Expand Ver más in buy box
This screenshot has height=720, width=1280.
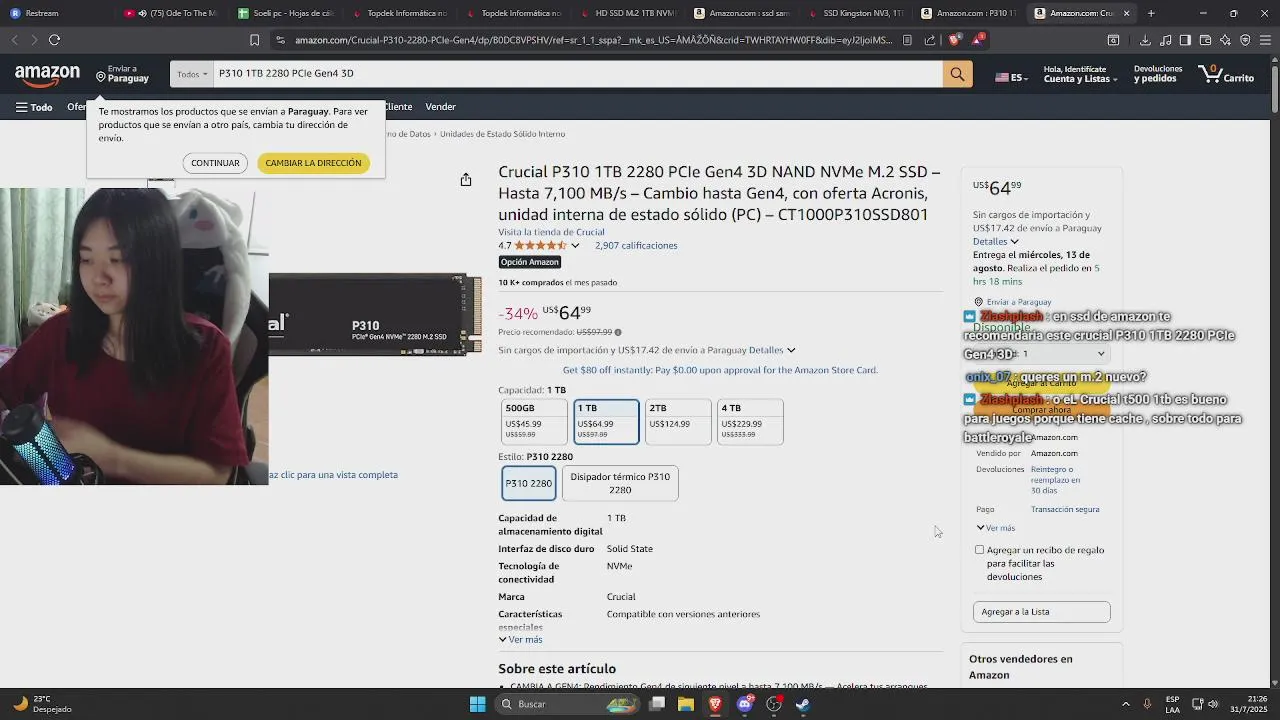pos(996,528)
